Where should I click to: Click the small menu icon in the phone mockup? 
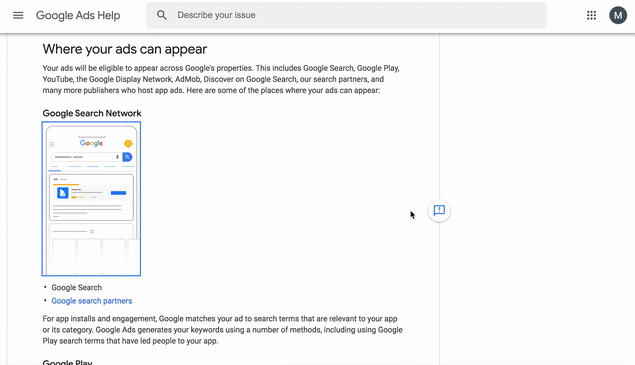52,144
